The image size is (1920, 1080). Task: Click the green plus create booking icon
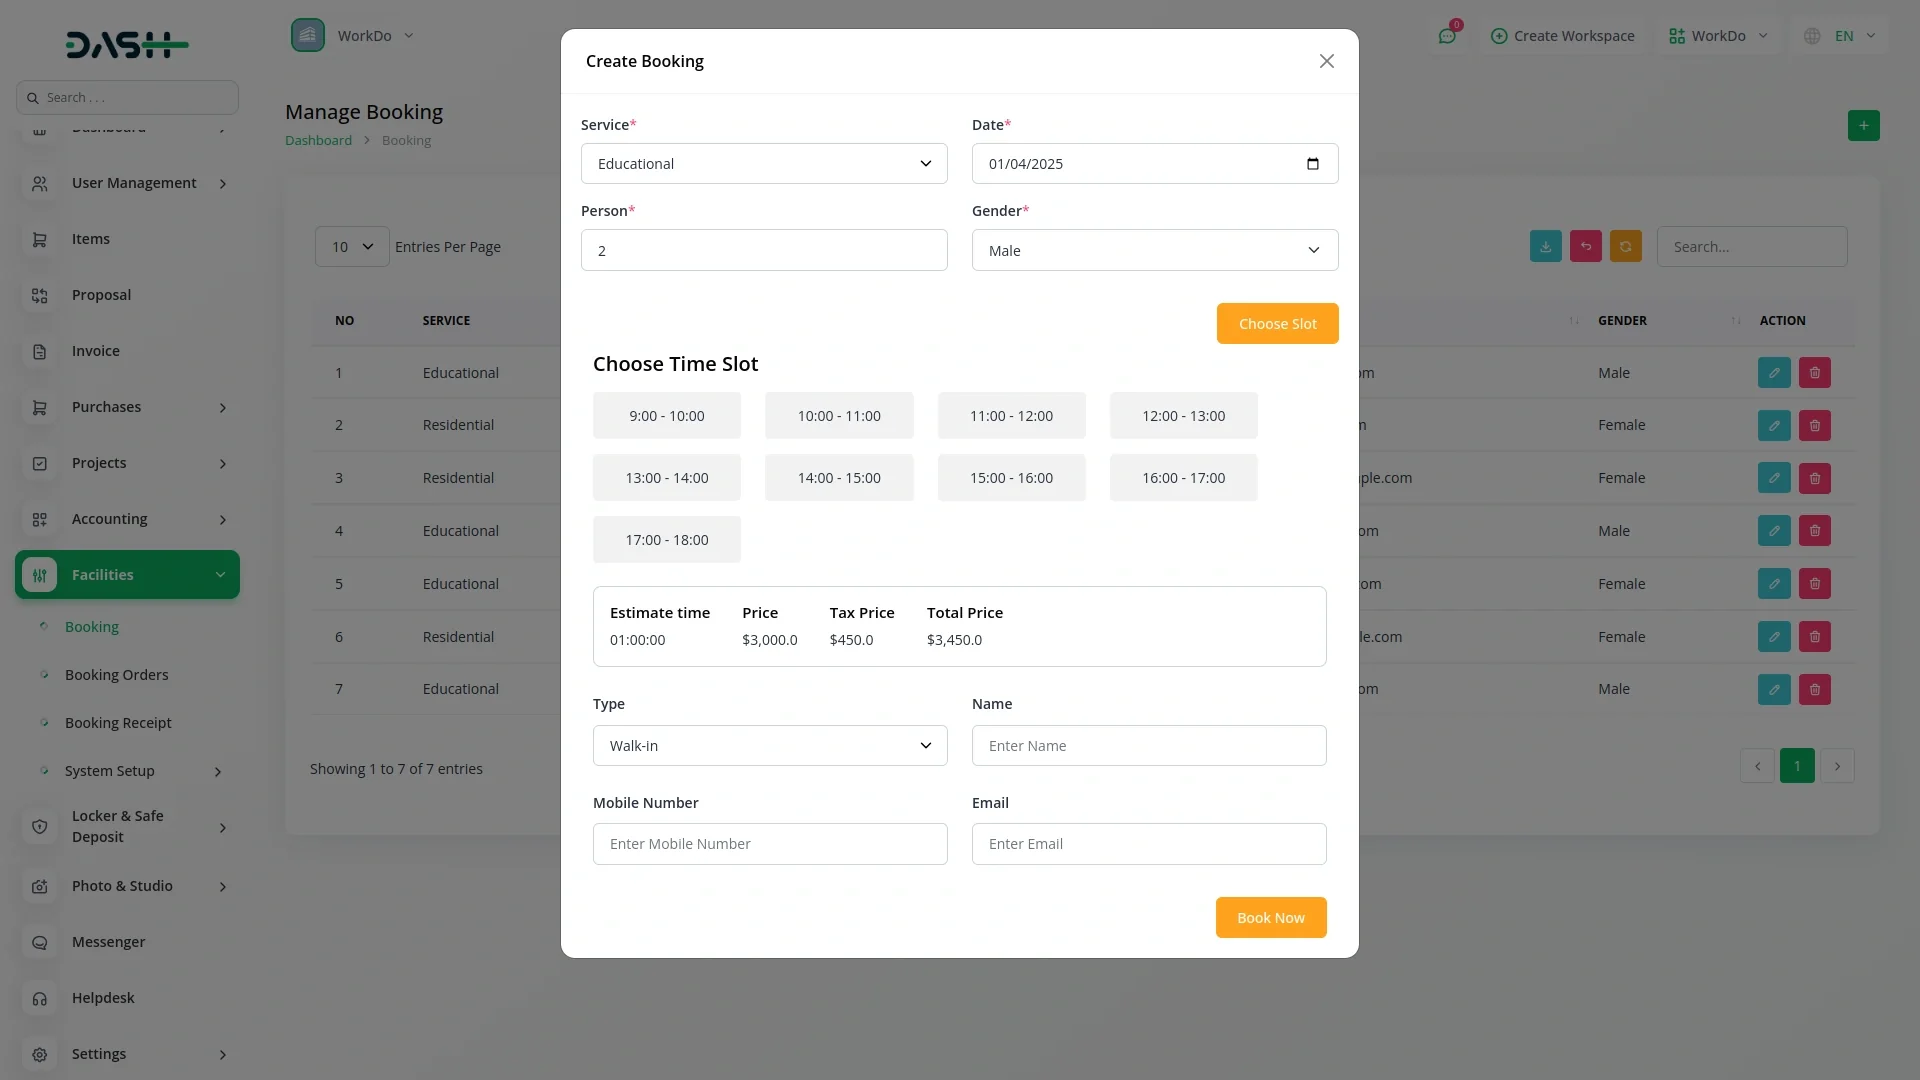coord(1863,126)
